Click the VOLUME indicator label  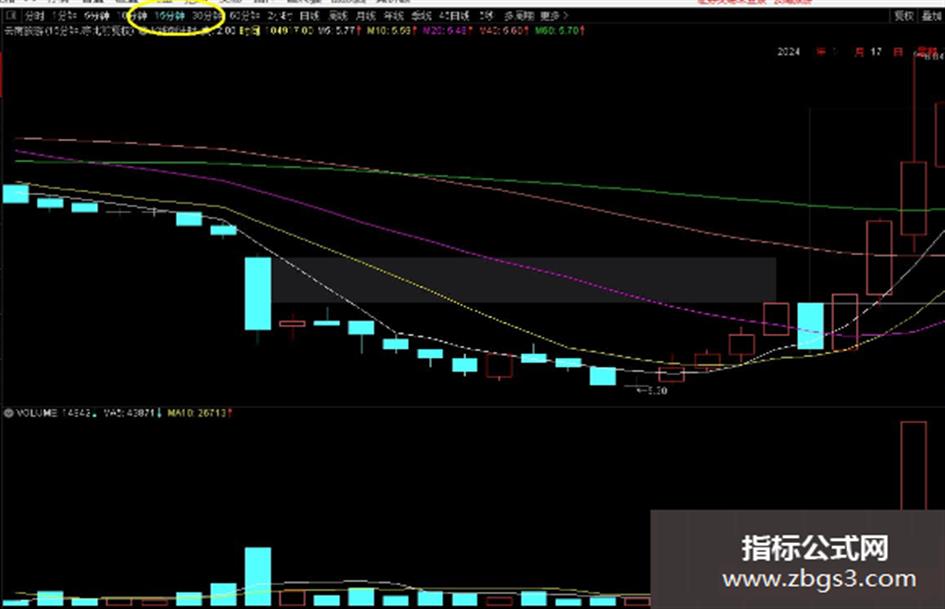[x=36, y=413]
